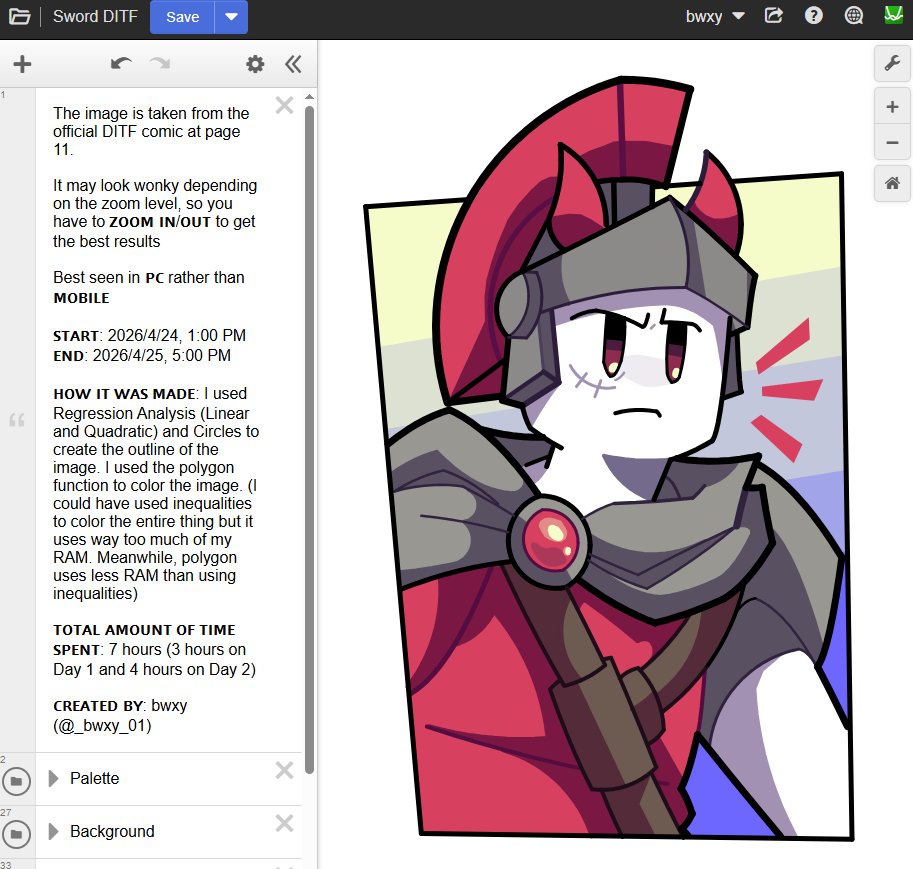Share the graph with the share icon
Image resolution: width=913 pixels, height=869 pixels.
click(x=773, y=16)
